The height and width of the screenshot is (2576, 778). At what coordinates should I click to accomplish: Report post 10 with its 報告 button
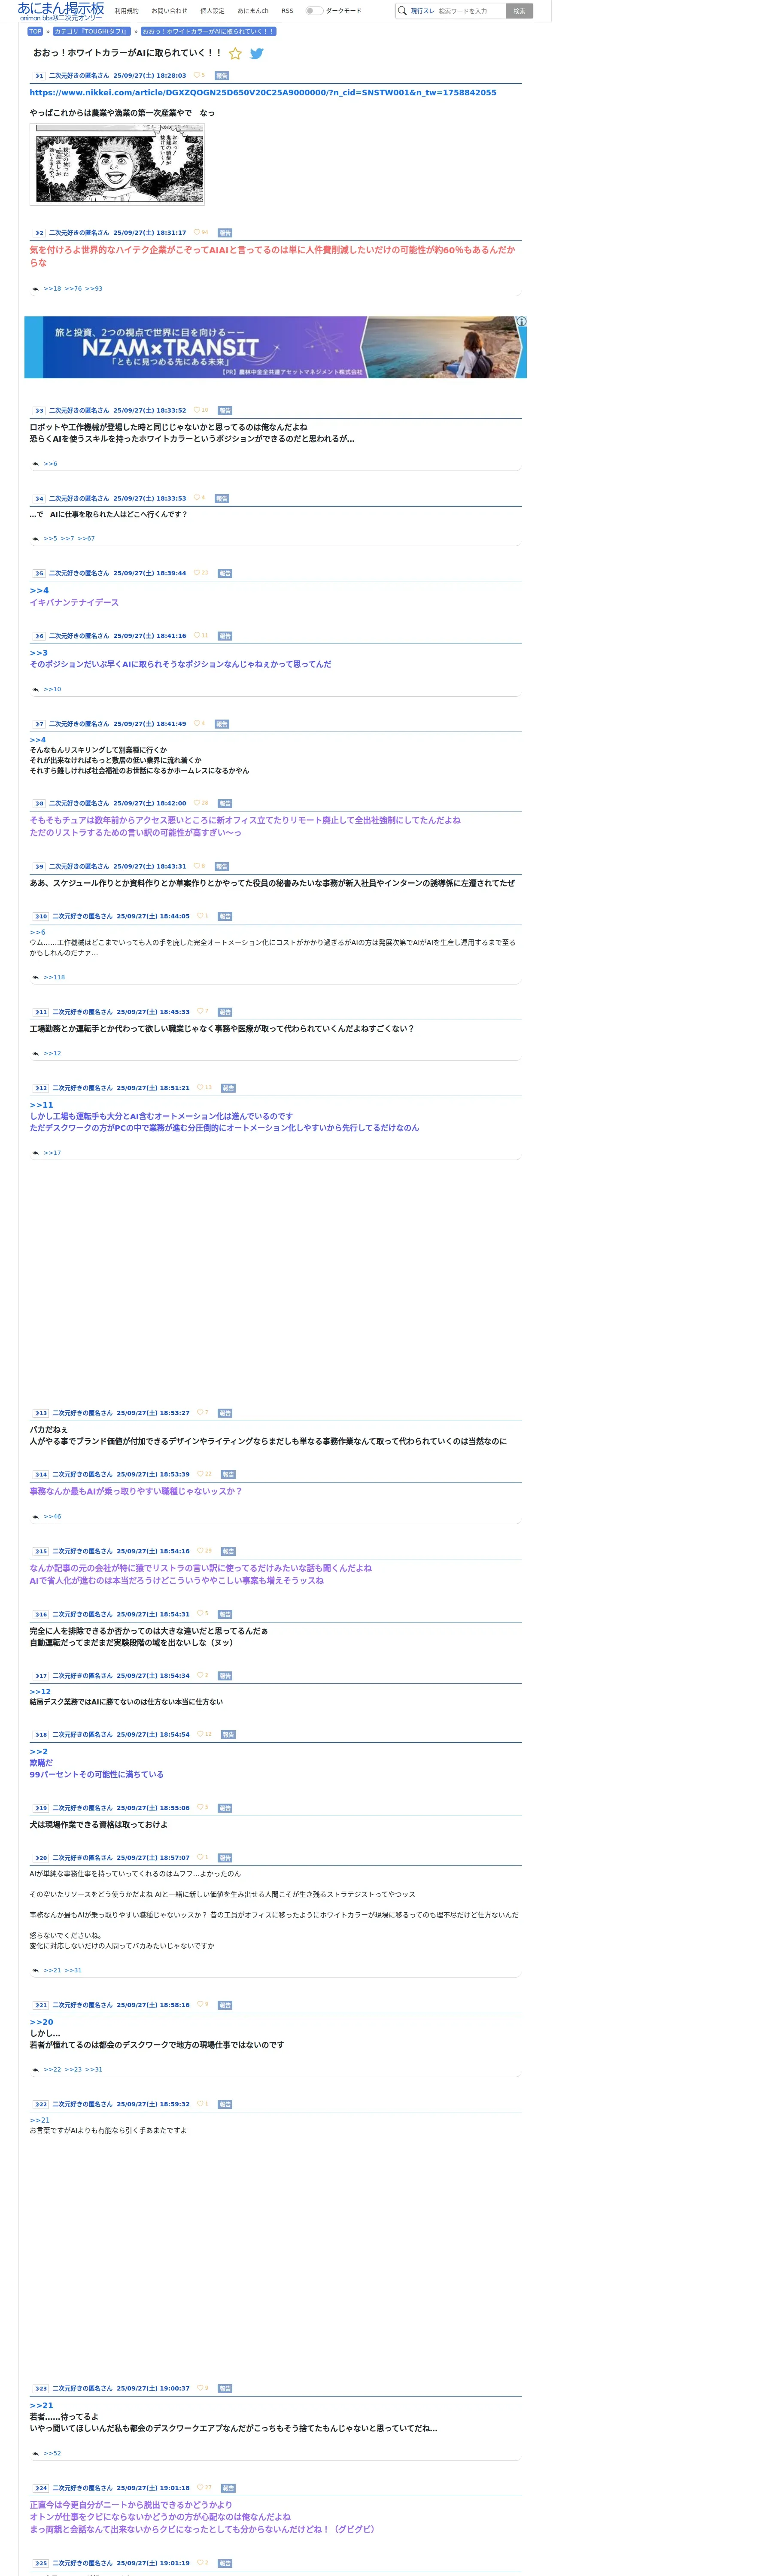[x=225, y=916]
